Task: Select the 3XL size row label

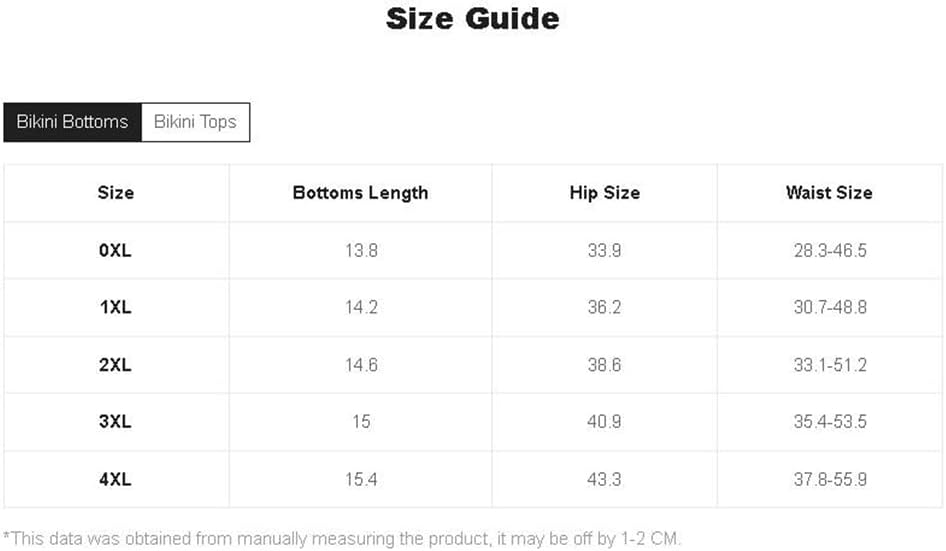Action: point(116,422)
